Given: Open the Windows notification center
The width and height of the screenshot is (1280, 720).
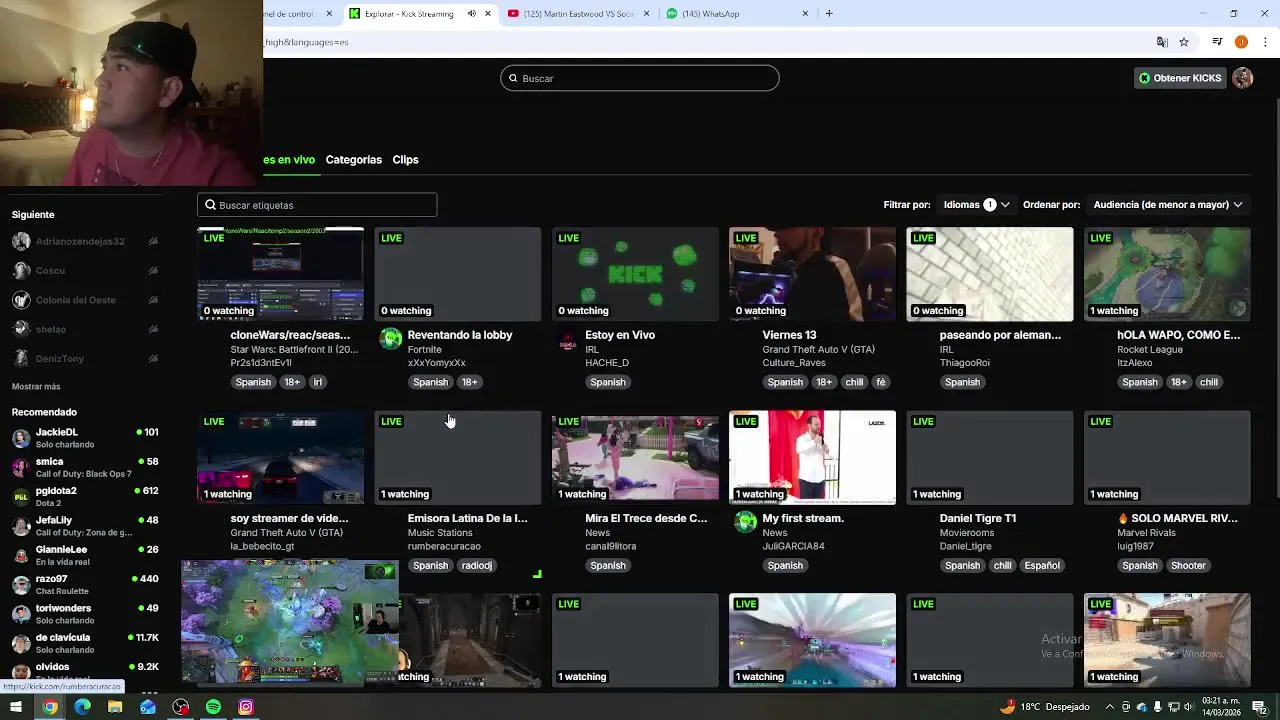Looking at the screenshot, I should 1260,707.
